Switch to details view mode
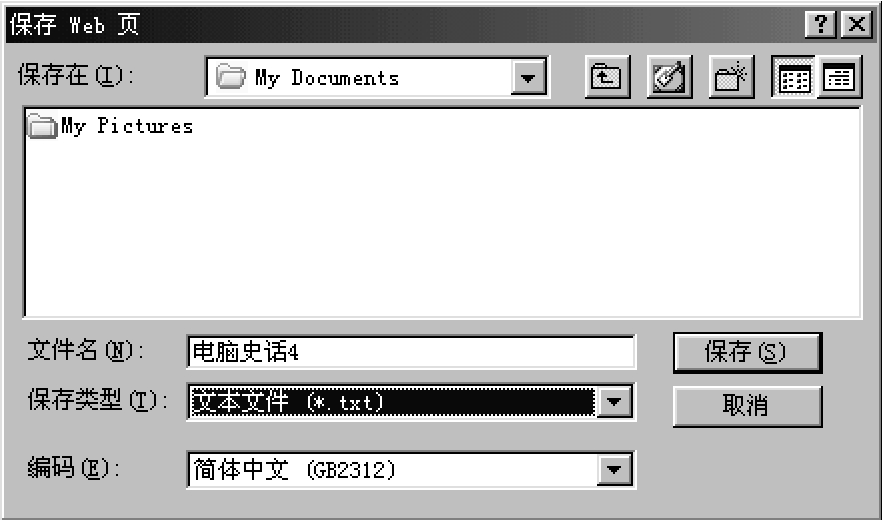Screen dimensions: 882x520 [839, 77]
